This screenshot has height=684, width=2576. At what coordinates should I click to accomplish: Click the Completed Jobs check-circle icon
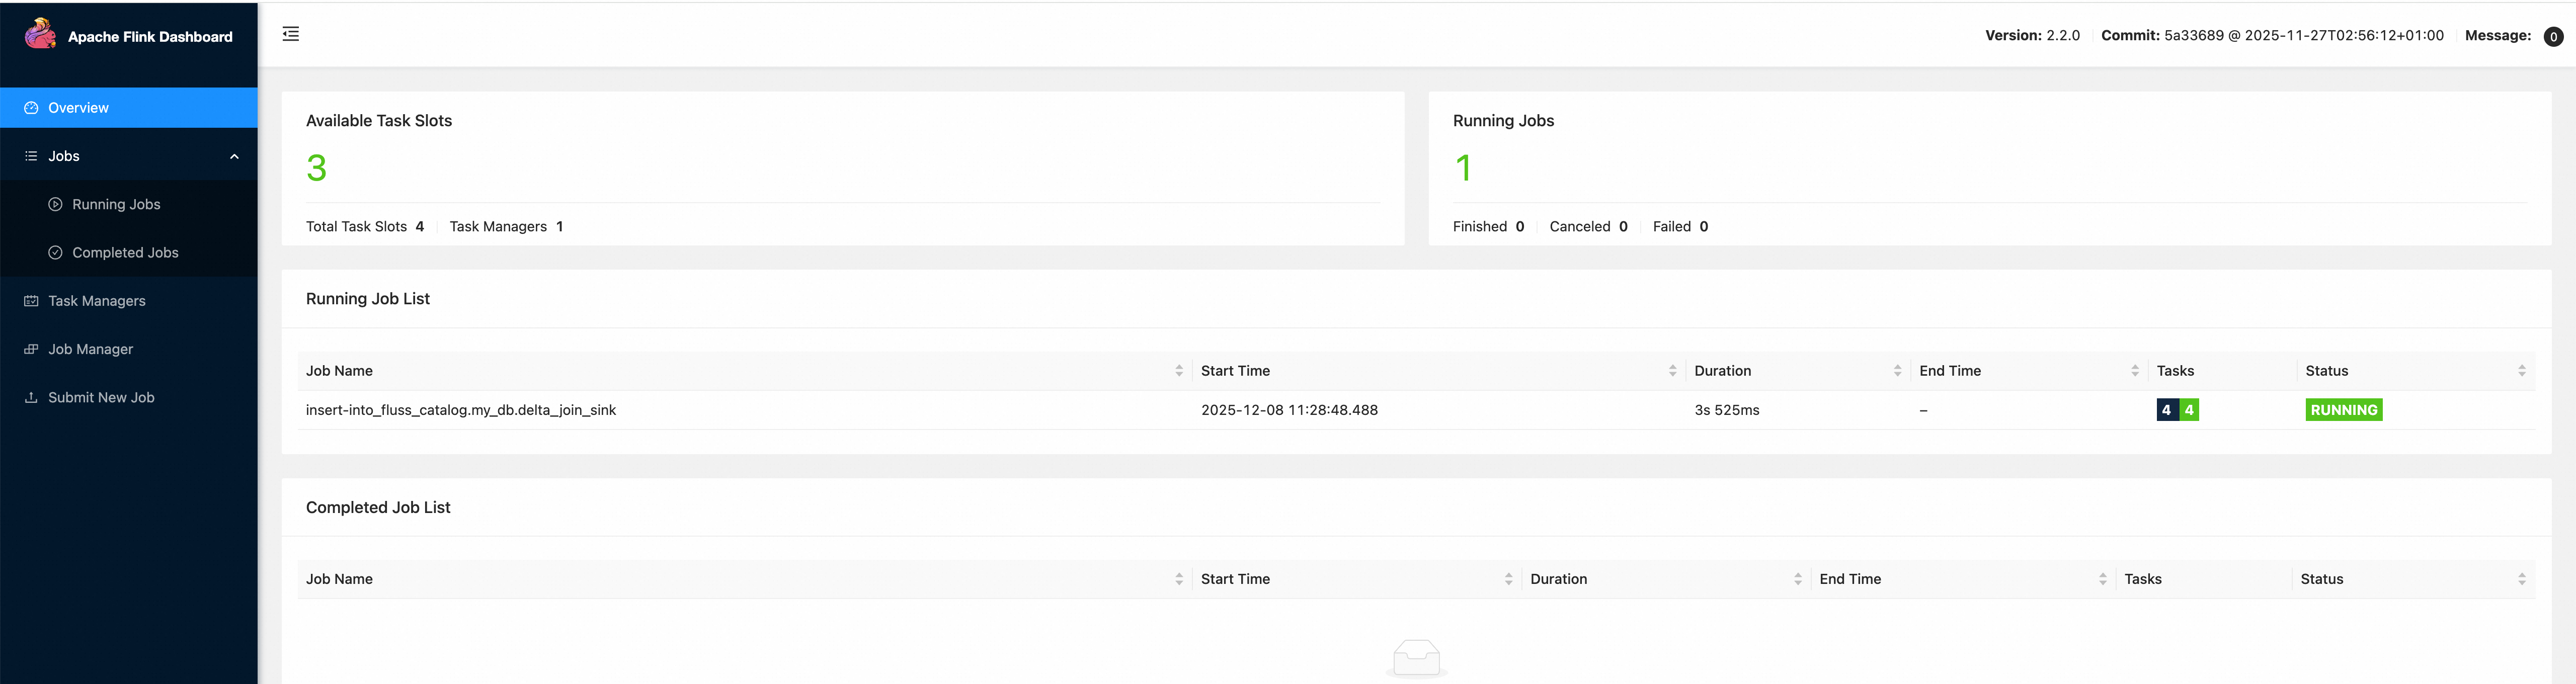(55, 253)
